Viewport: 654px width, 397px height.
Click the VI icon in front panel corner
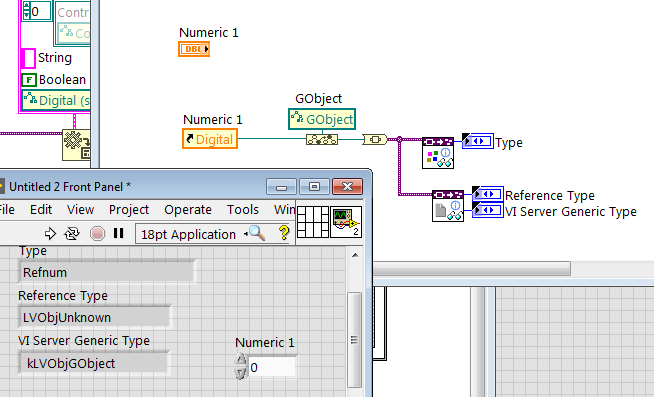[346, 222]
